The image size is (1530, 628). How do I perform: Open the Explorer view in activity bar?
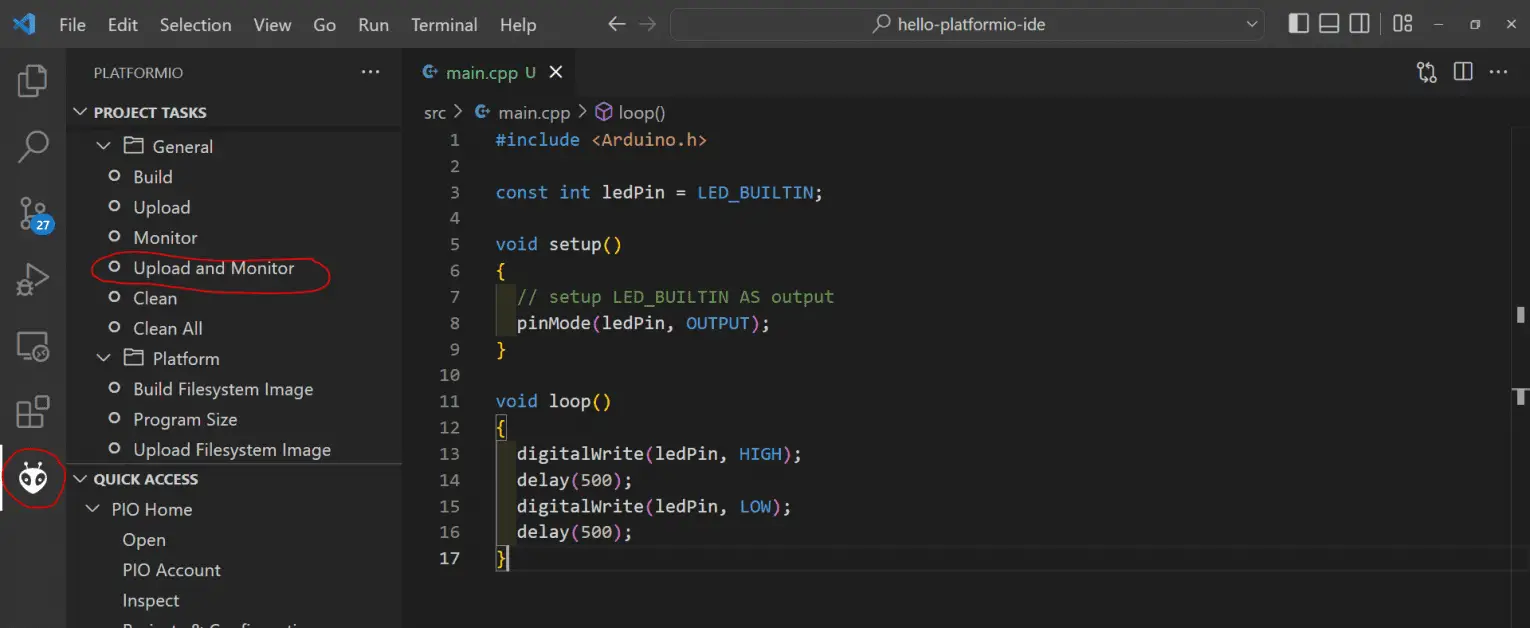point(33,81)
